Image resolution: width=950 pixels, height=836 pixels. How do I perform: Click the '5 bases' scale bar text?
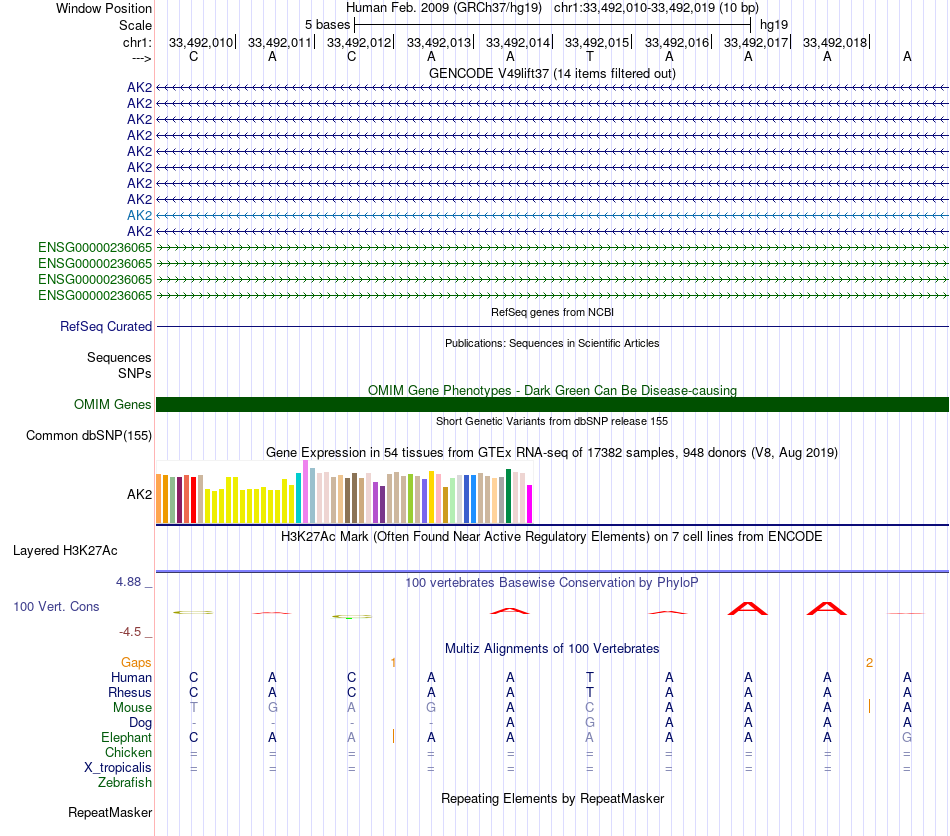[327, 25]
